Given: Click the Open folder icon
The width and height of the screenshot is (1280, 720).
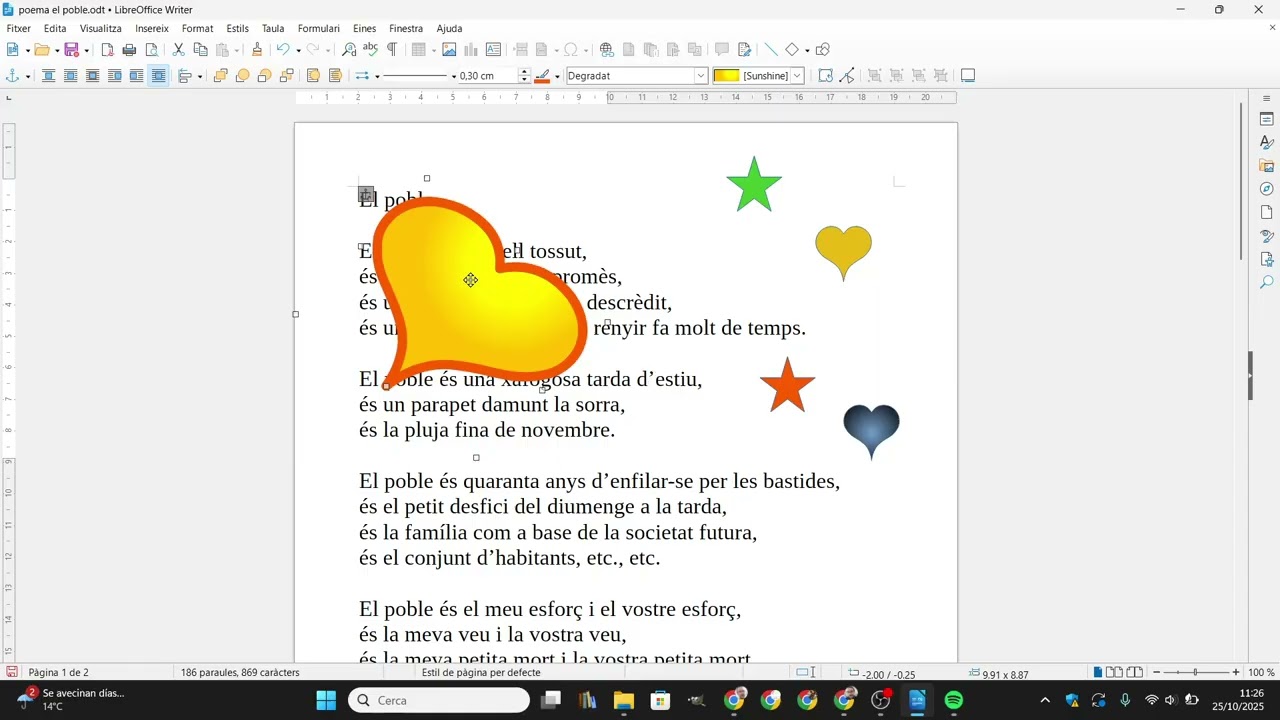Looking at the screenshot, I should 42,50.
